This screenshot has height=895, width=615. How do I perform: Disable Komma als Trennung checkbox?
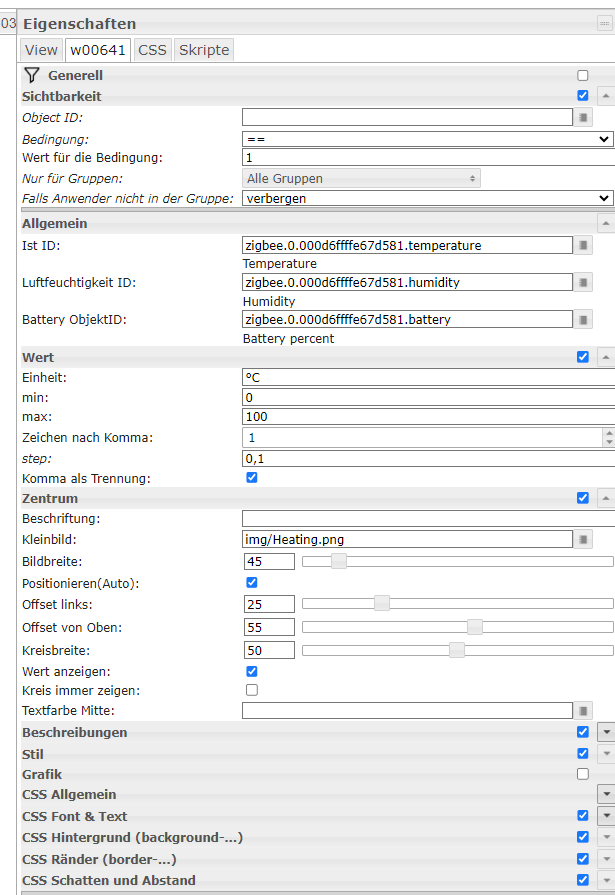click(252, 477)
